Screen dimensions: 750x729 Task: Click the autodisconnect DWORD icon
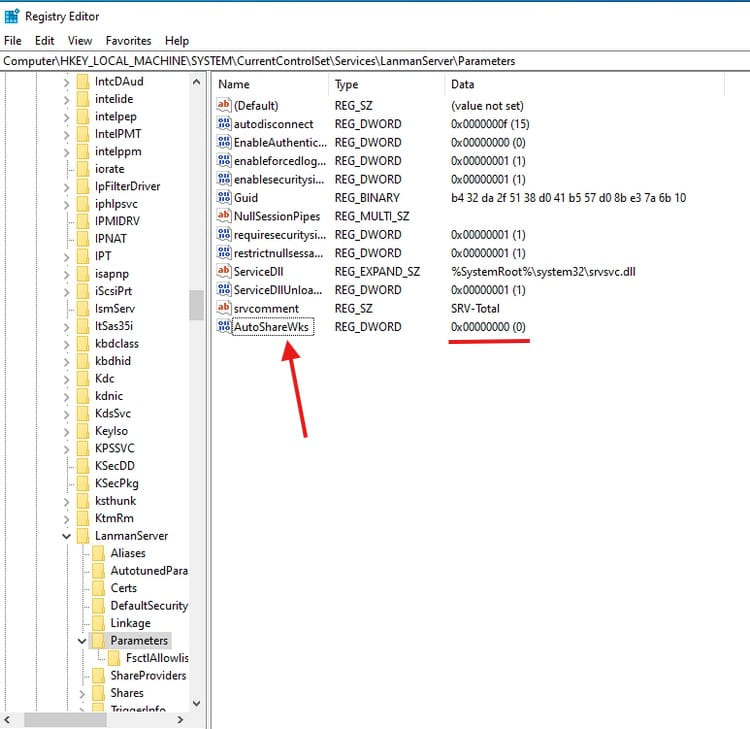224,124
